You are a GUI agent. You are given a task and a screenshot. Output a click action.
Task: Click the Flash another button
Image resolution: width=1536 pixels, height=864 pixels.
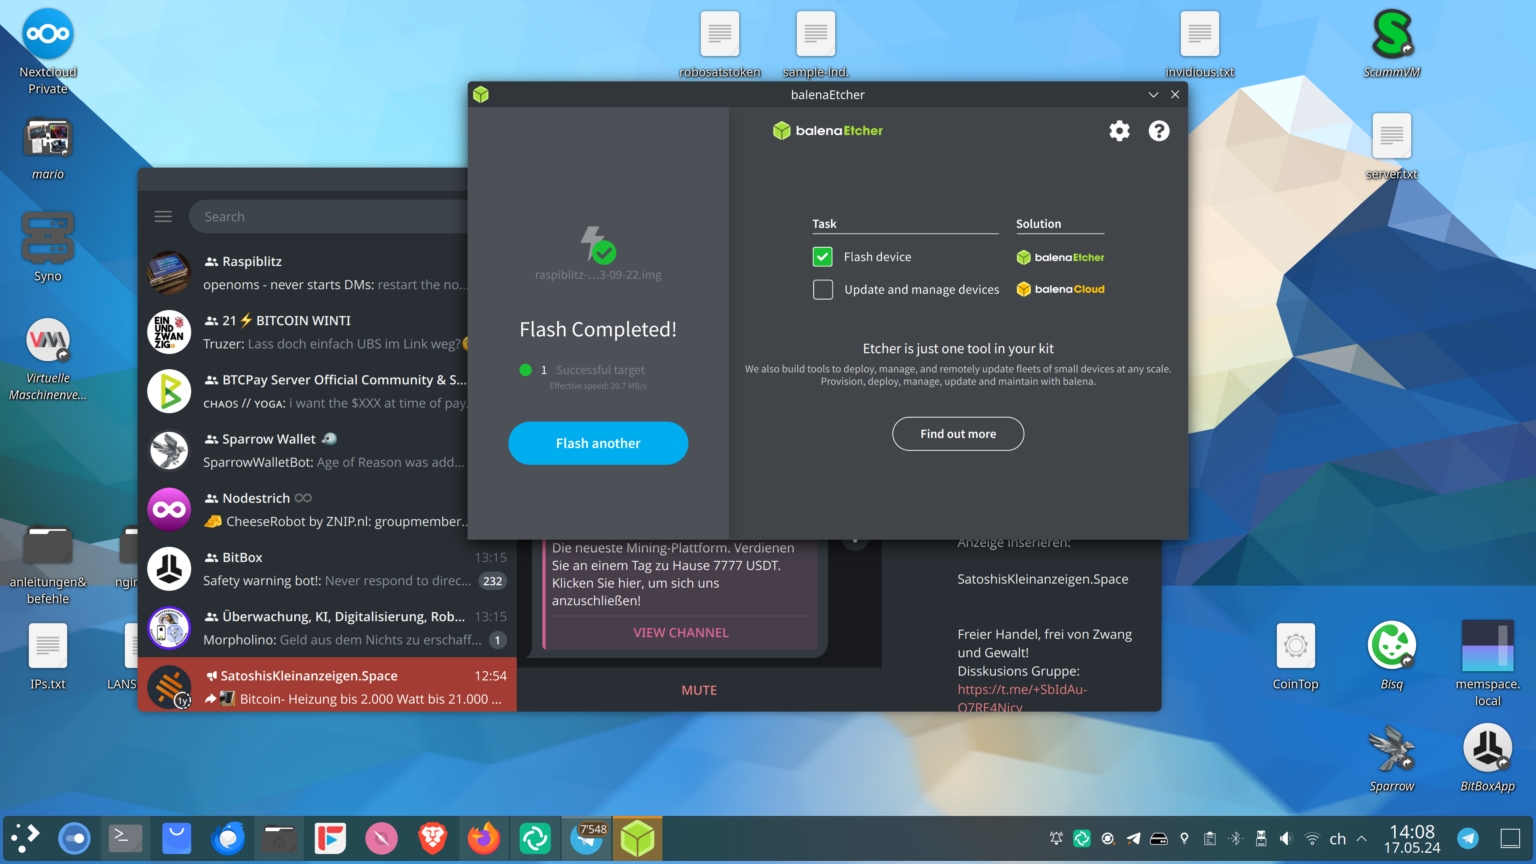pyautogui.click(x=598, y=443)
